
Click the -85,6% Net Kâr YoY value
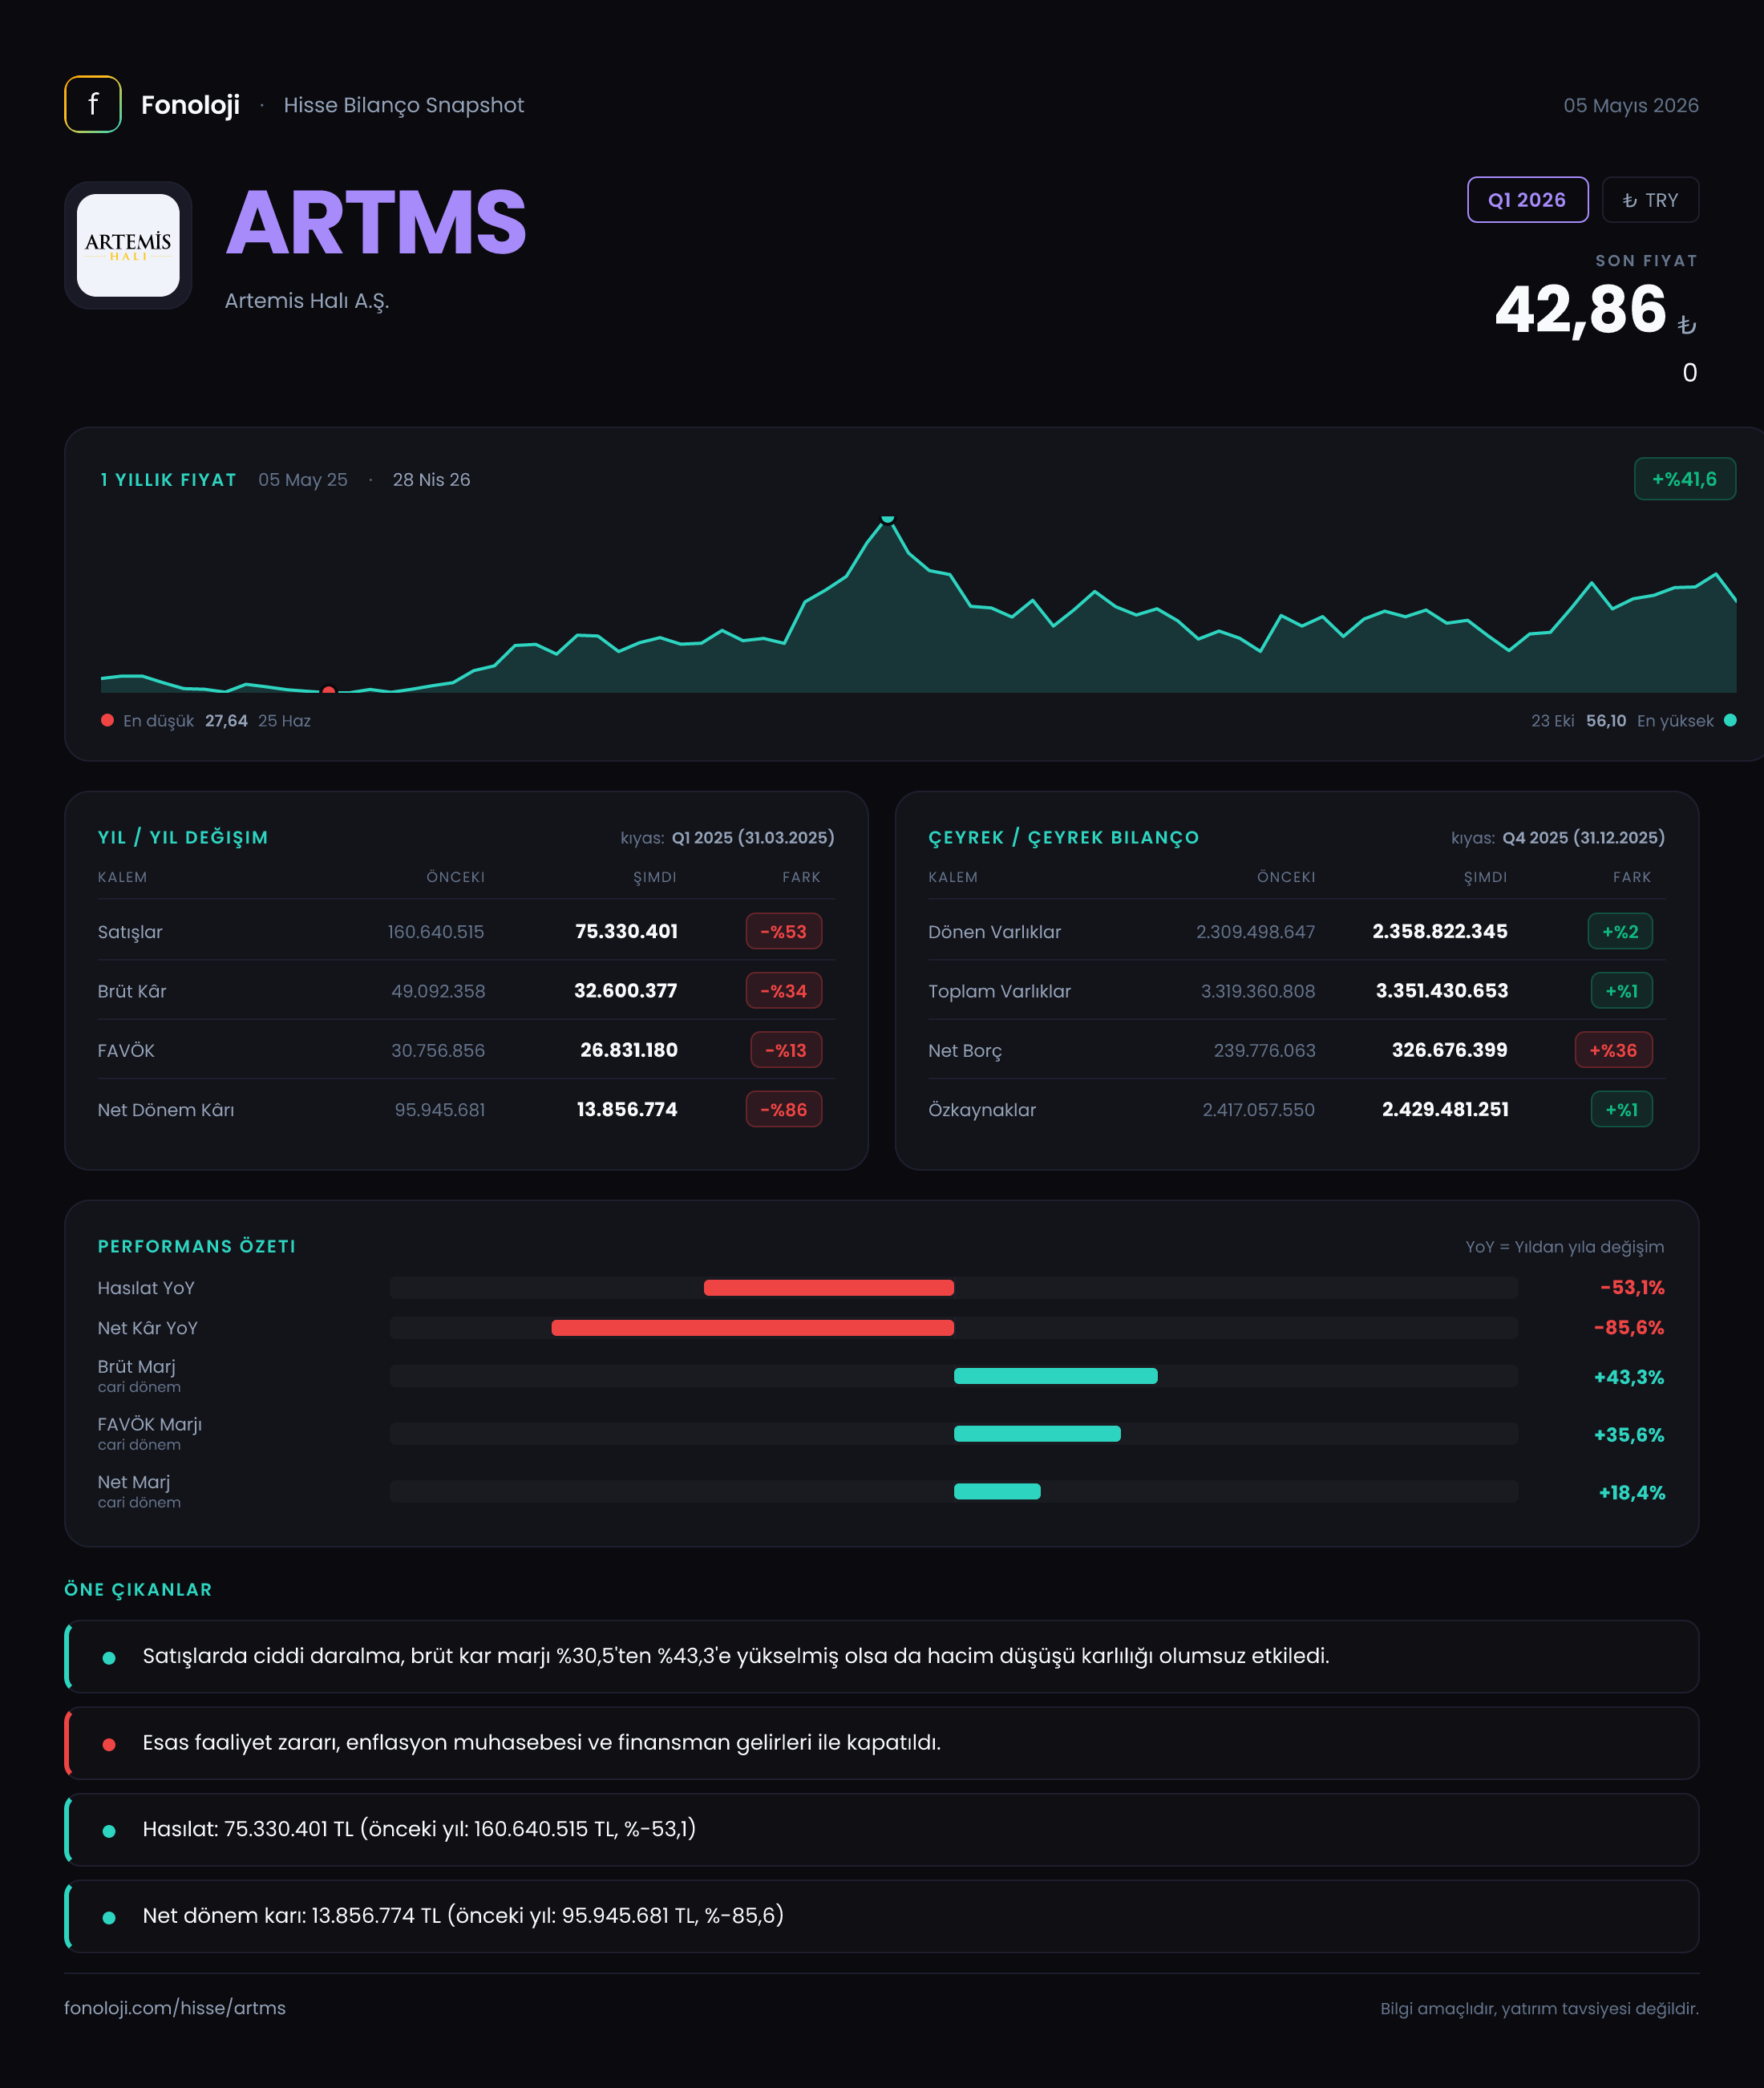tap(1629, 1328)
